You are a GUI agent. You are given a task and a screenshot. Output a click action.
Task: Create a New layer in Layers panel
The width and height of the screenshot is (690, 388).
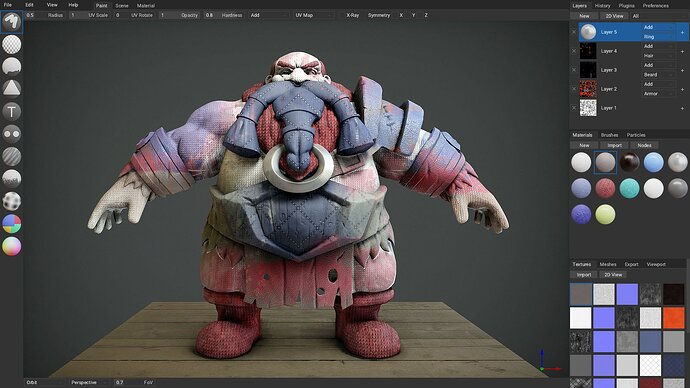point(584,16)
